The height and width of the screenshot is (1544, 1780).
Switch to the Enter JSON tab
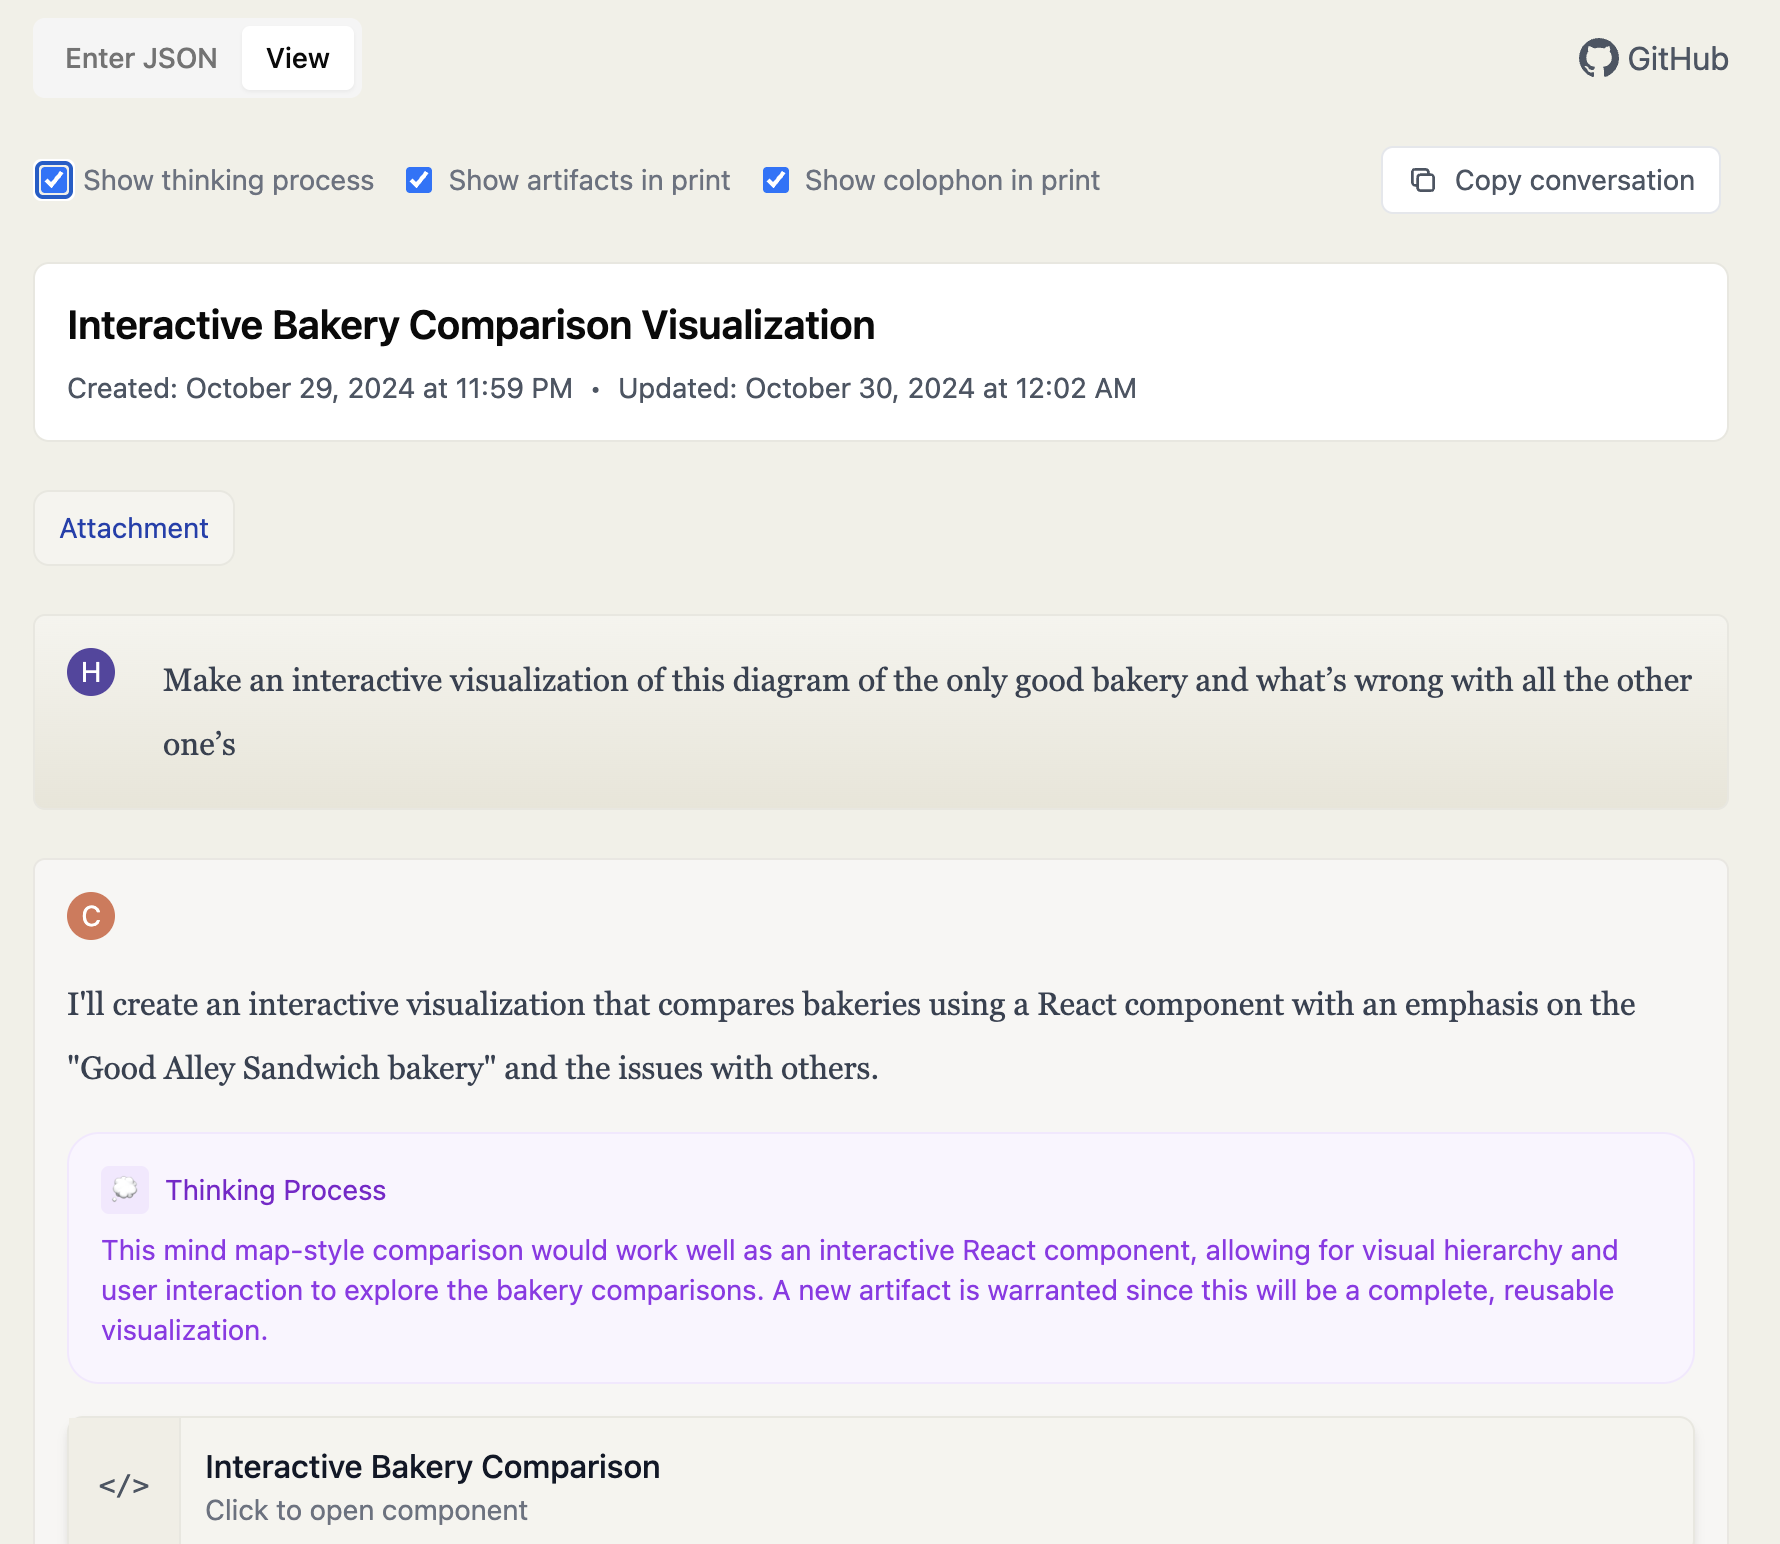pos(141,58)
